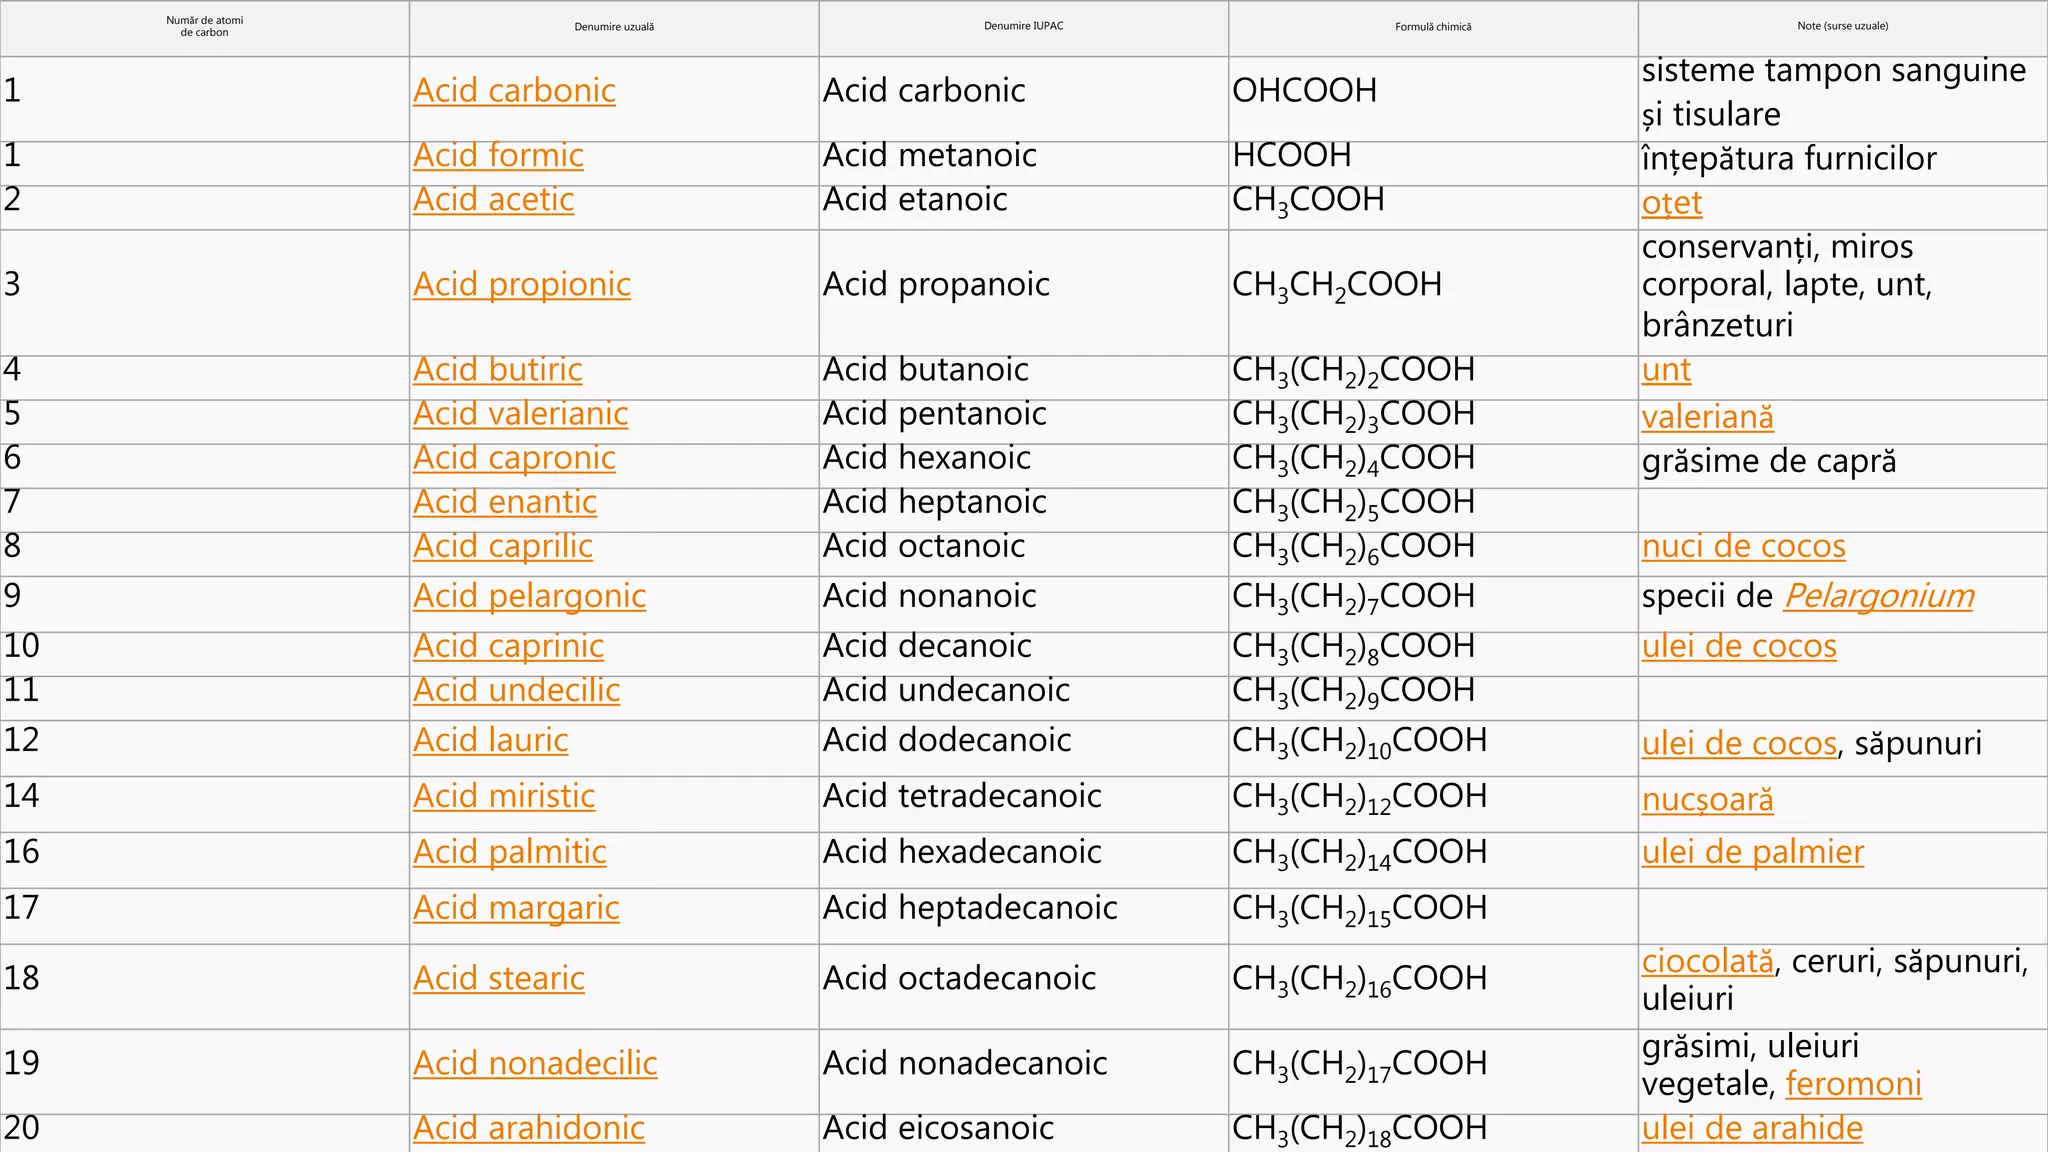Click the ulei de arahide link
This screenshot has width=2048, height=1152.
click(1752, 1128)
